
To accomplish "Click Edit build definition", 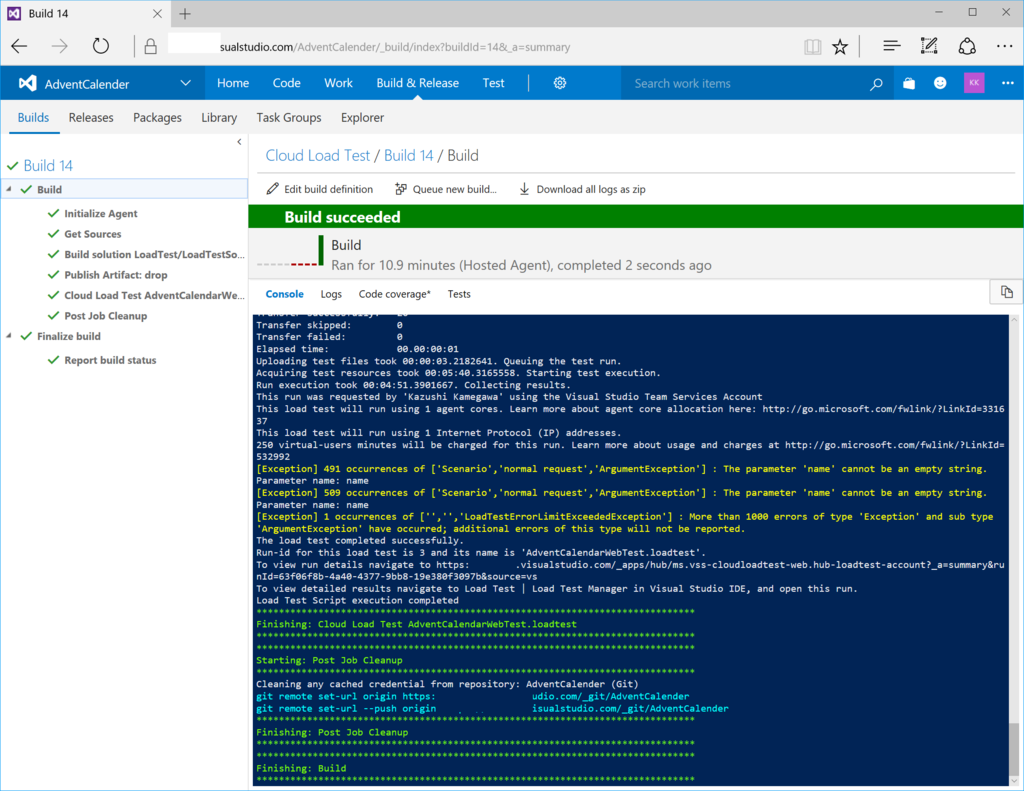I will (319, 189).
